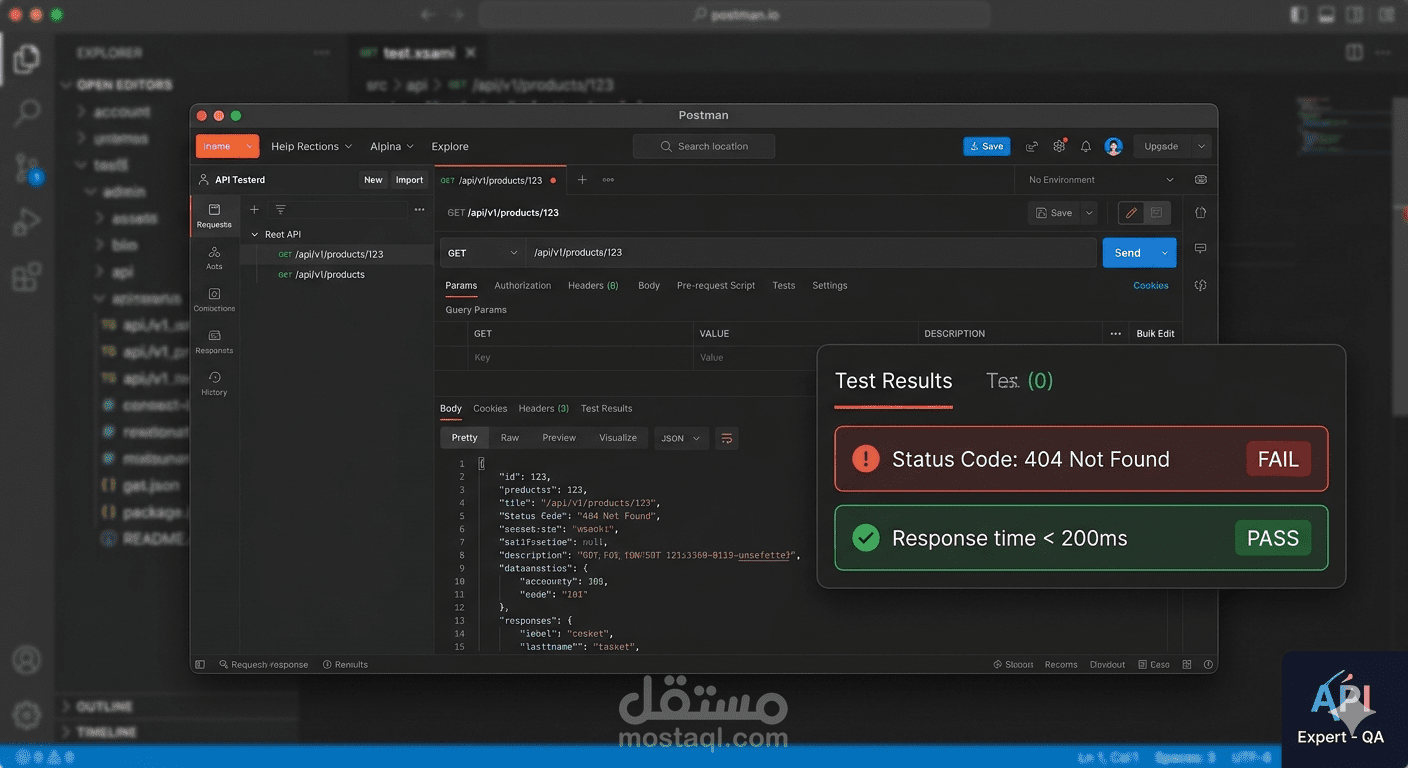Open notifications via the bell icon
This screenshot has width=1408, height=768.
(1085, 146)
